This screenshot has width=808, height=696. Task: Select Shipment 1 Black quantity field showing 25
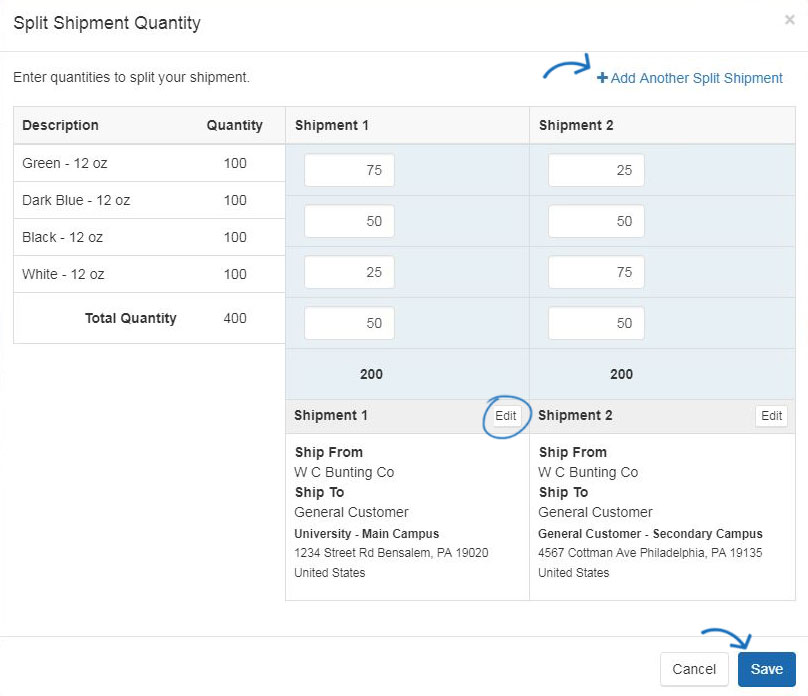pos(349,272)
